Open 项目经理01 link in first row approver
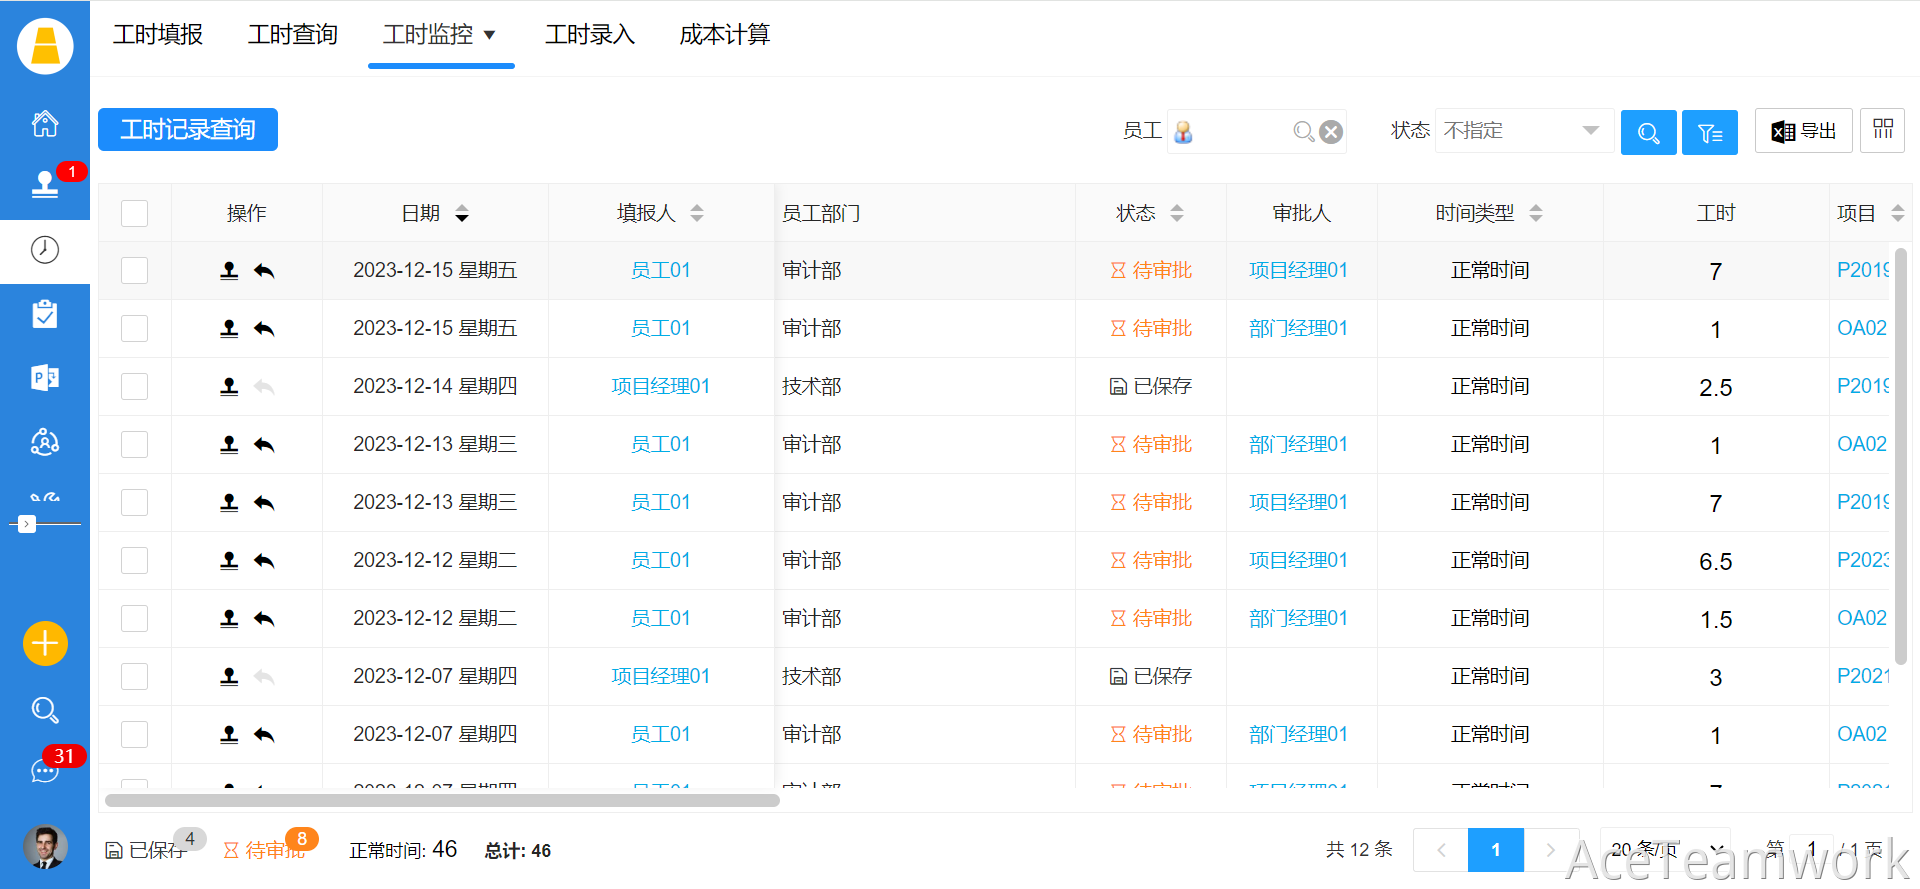Screen dimensions: 1920x889 coord(1298,270)
